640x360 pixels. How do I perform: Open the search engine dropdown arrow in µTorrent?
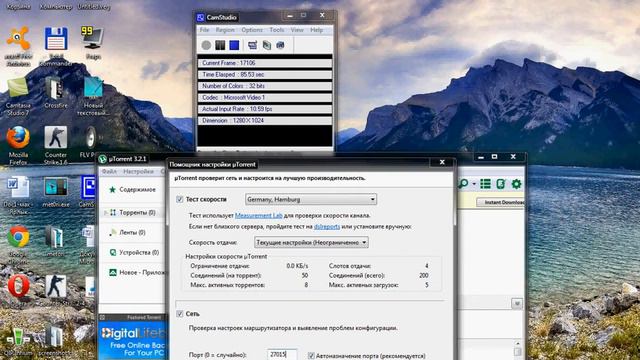pos(474,184)
